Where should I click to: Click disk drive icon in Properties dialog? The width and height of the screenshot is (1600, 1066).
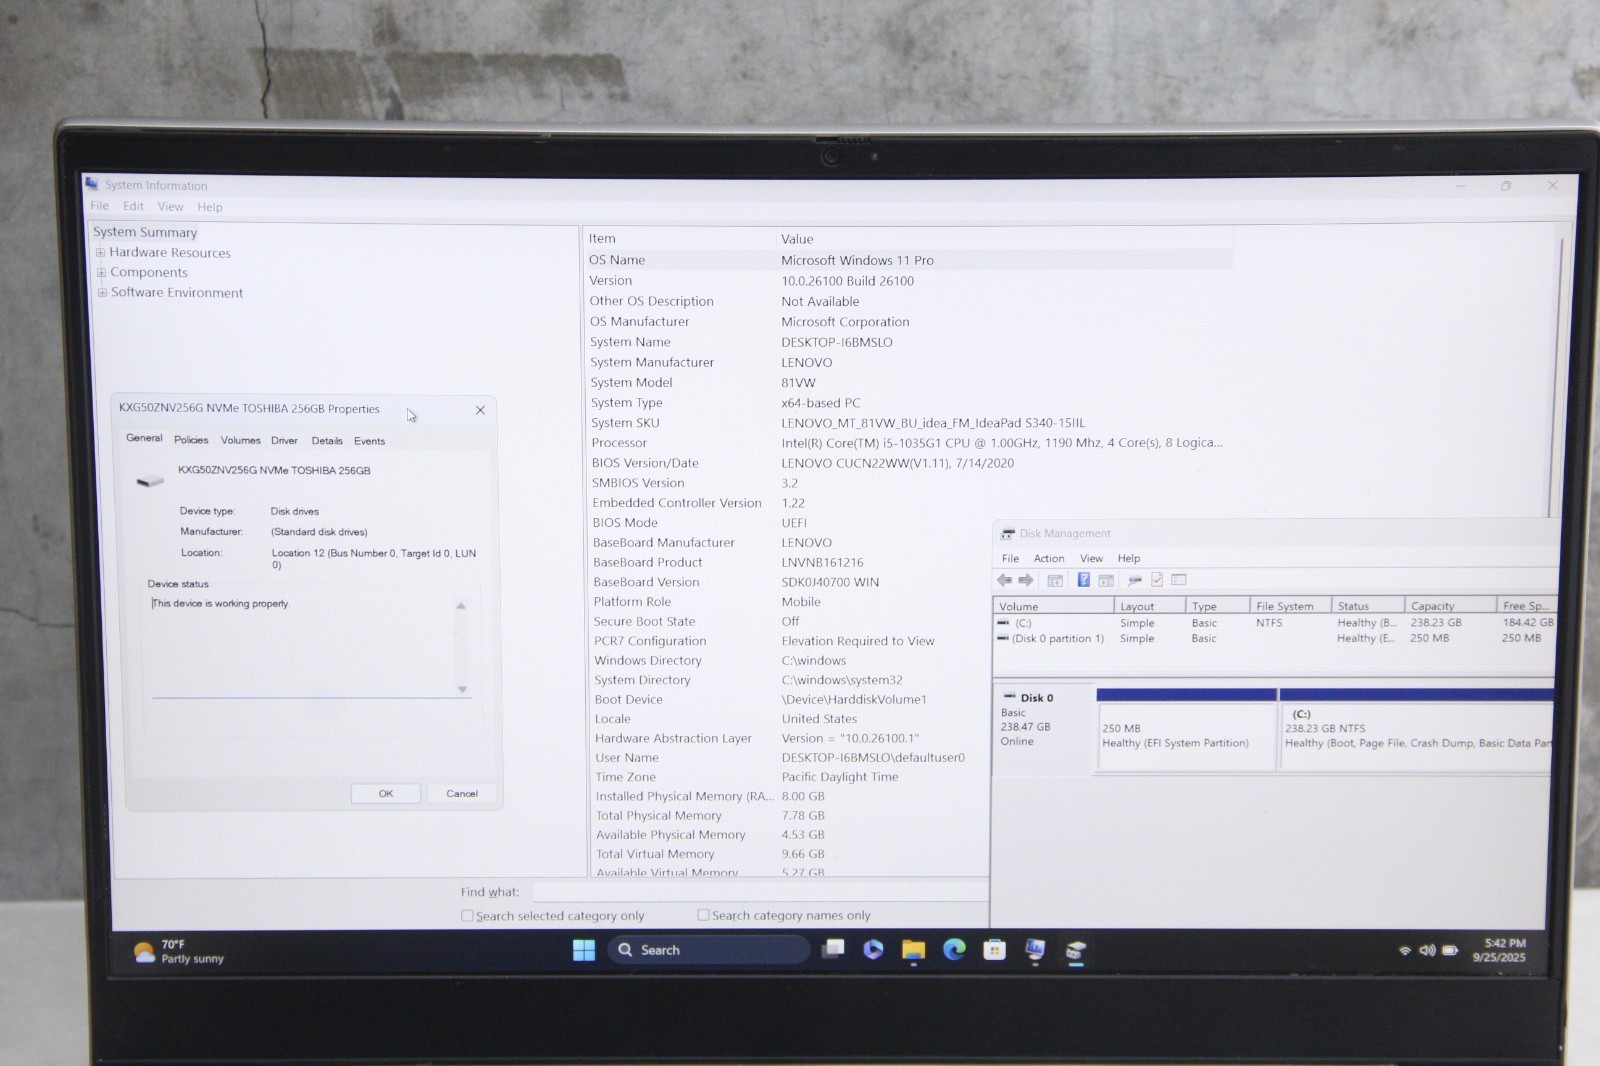[150, 481]
